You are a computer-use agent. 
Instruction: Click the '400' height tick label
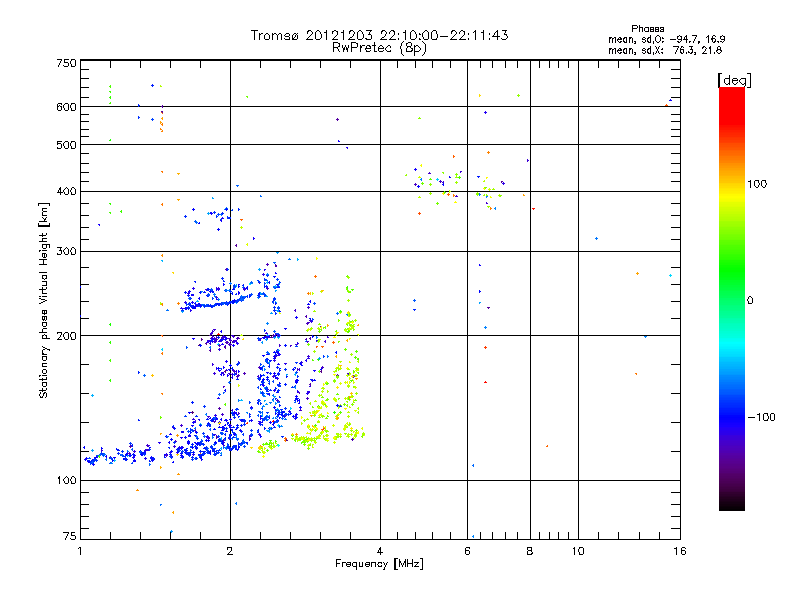click(66, 192)
